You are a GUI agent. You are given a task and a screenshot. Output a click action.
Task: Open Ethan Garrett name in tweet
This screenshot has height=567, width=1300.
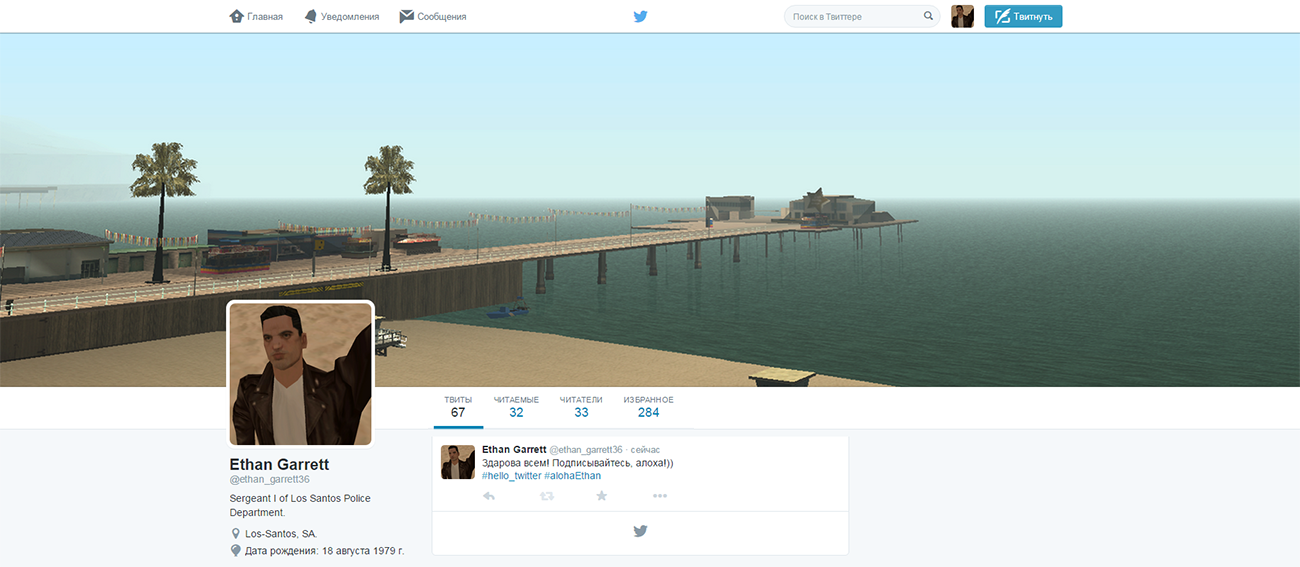click(514, 450)
